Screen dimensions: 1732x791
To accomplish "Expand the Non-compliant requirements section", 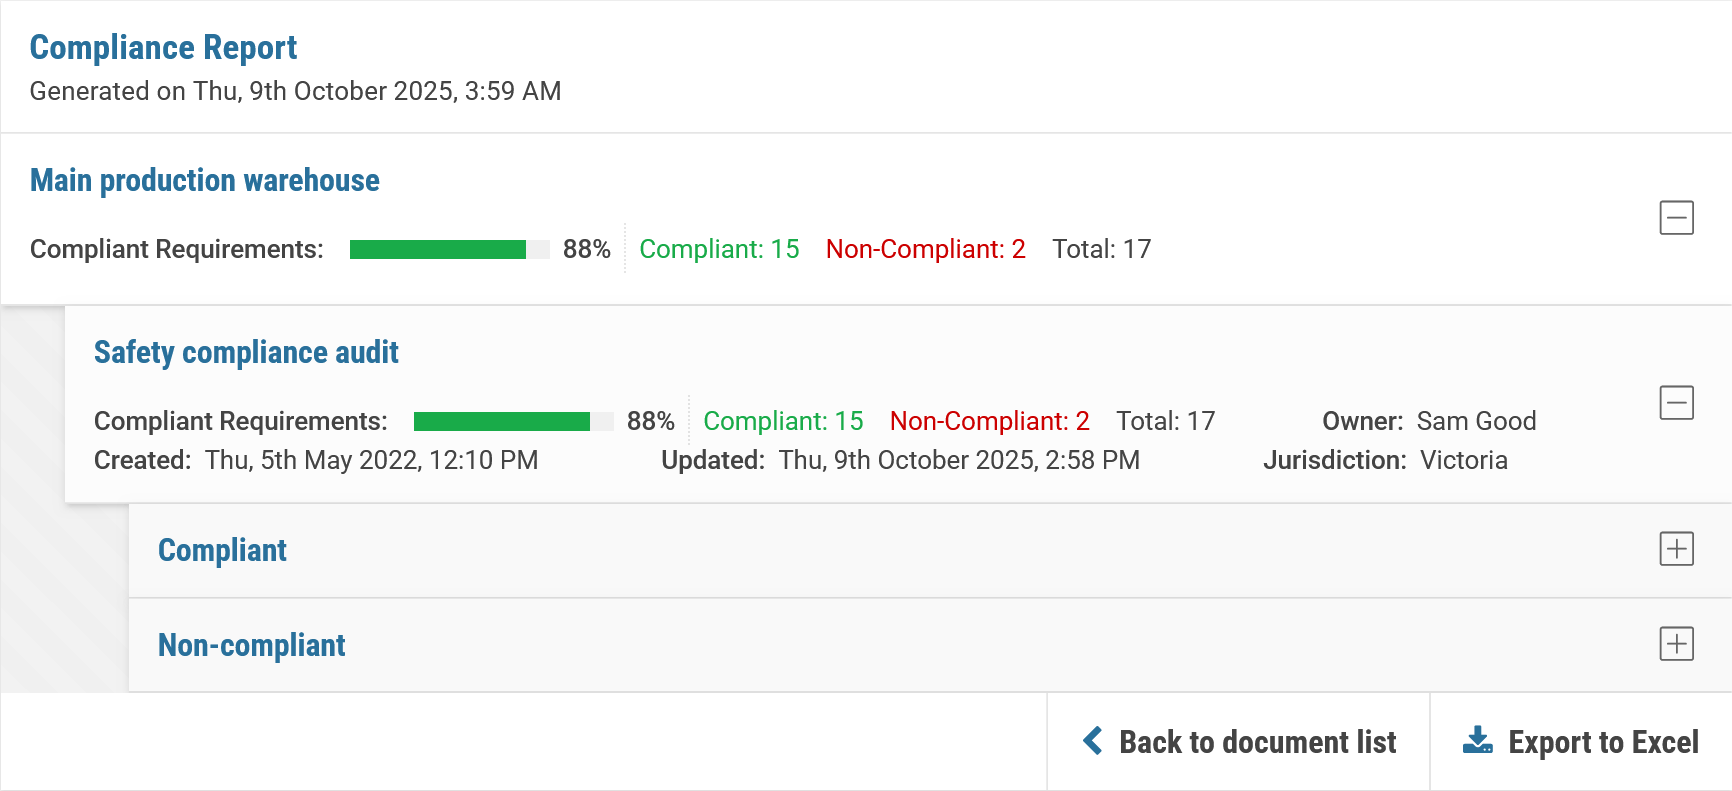I will (1676, 643).
